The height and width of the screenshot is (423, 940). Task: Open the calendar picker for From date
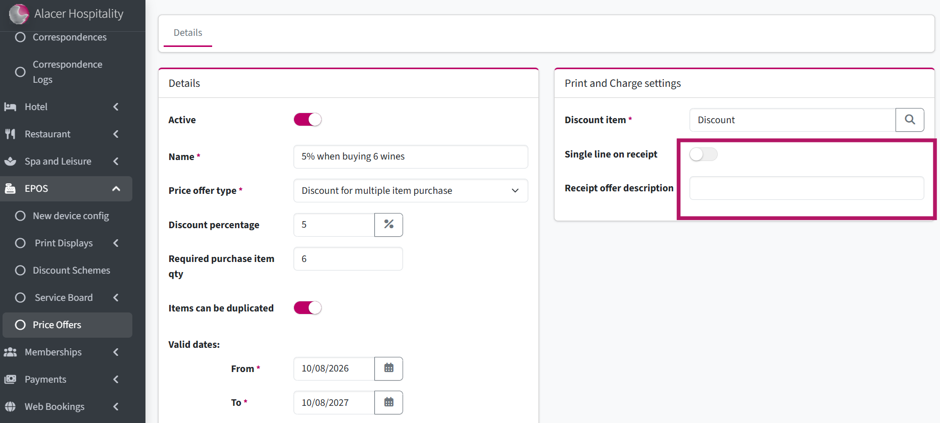click(x=388, y=368)
